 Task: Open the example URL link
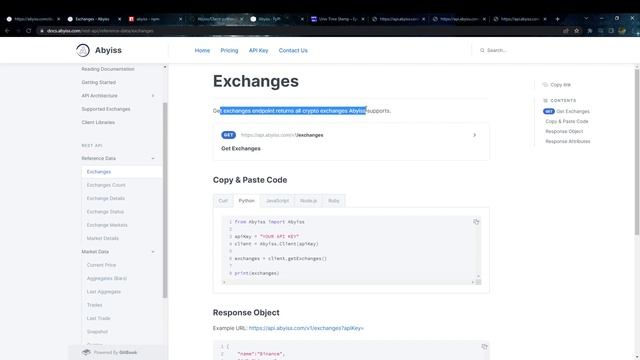306,328
